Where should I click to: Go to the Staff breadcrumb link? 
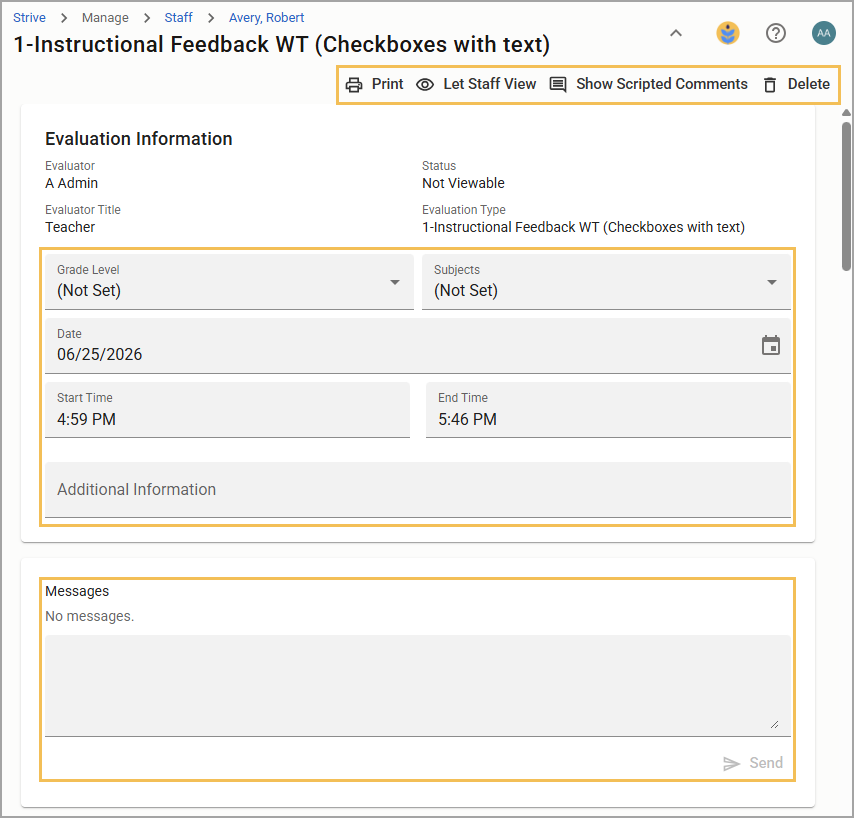(x=179, y=17)
